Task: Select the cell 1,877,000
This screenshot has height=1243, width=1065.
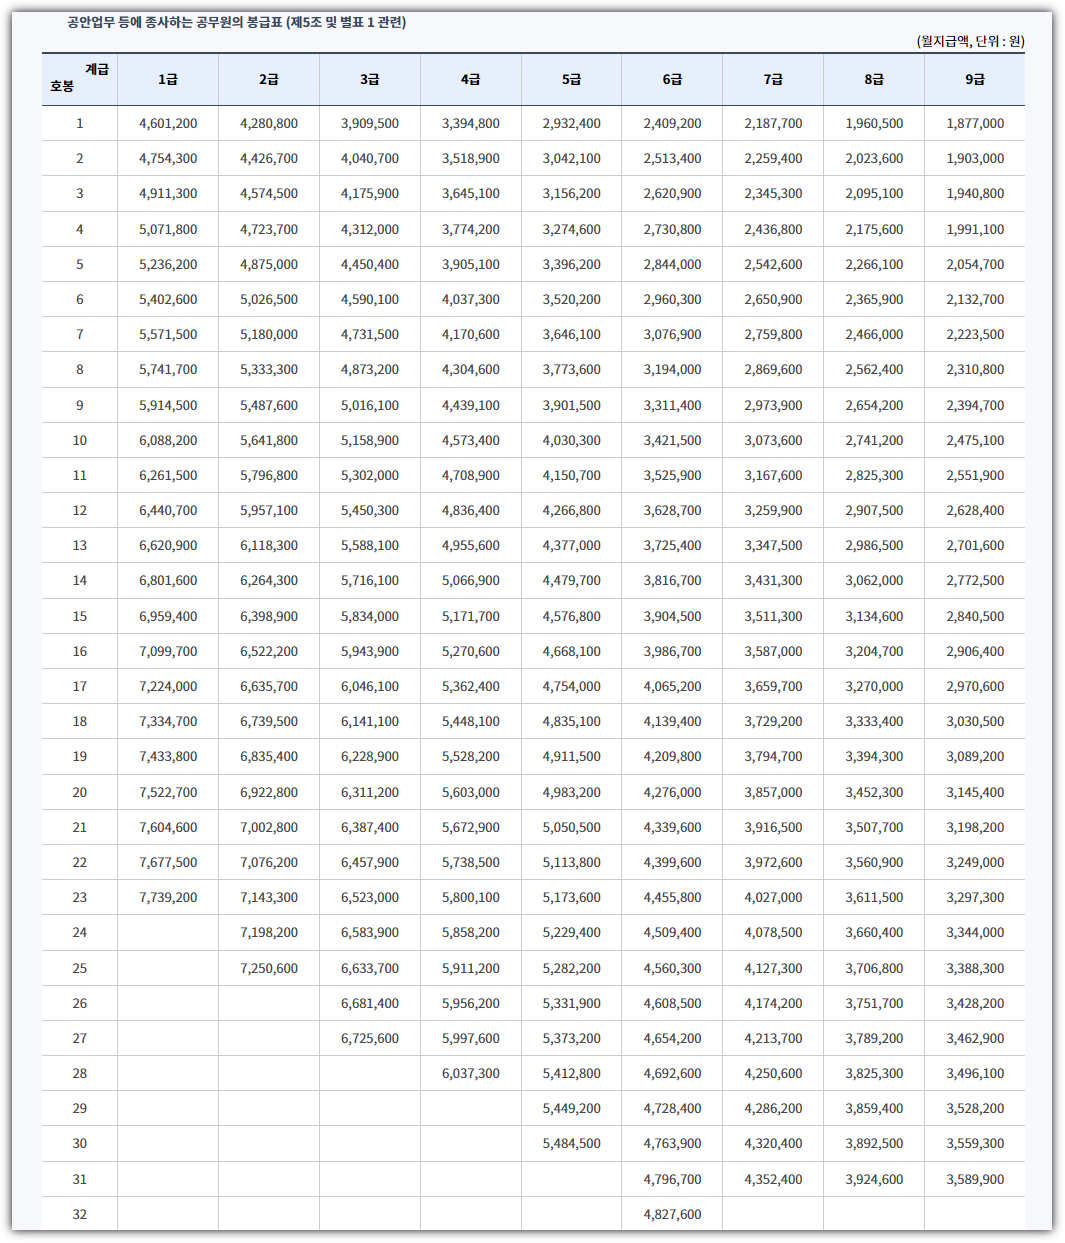Action: (x=975, y=124)
